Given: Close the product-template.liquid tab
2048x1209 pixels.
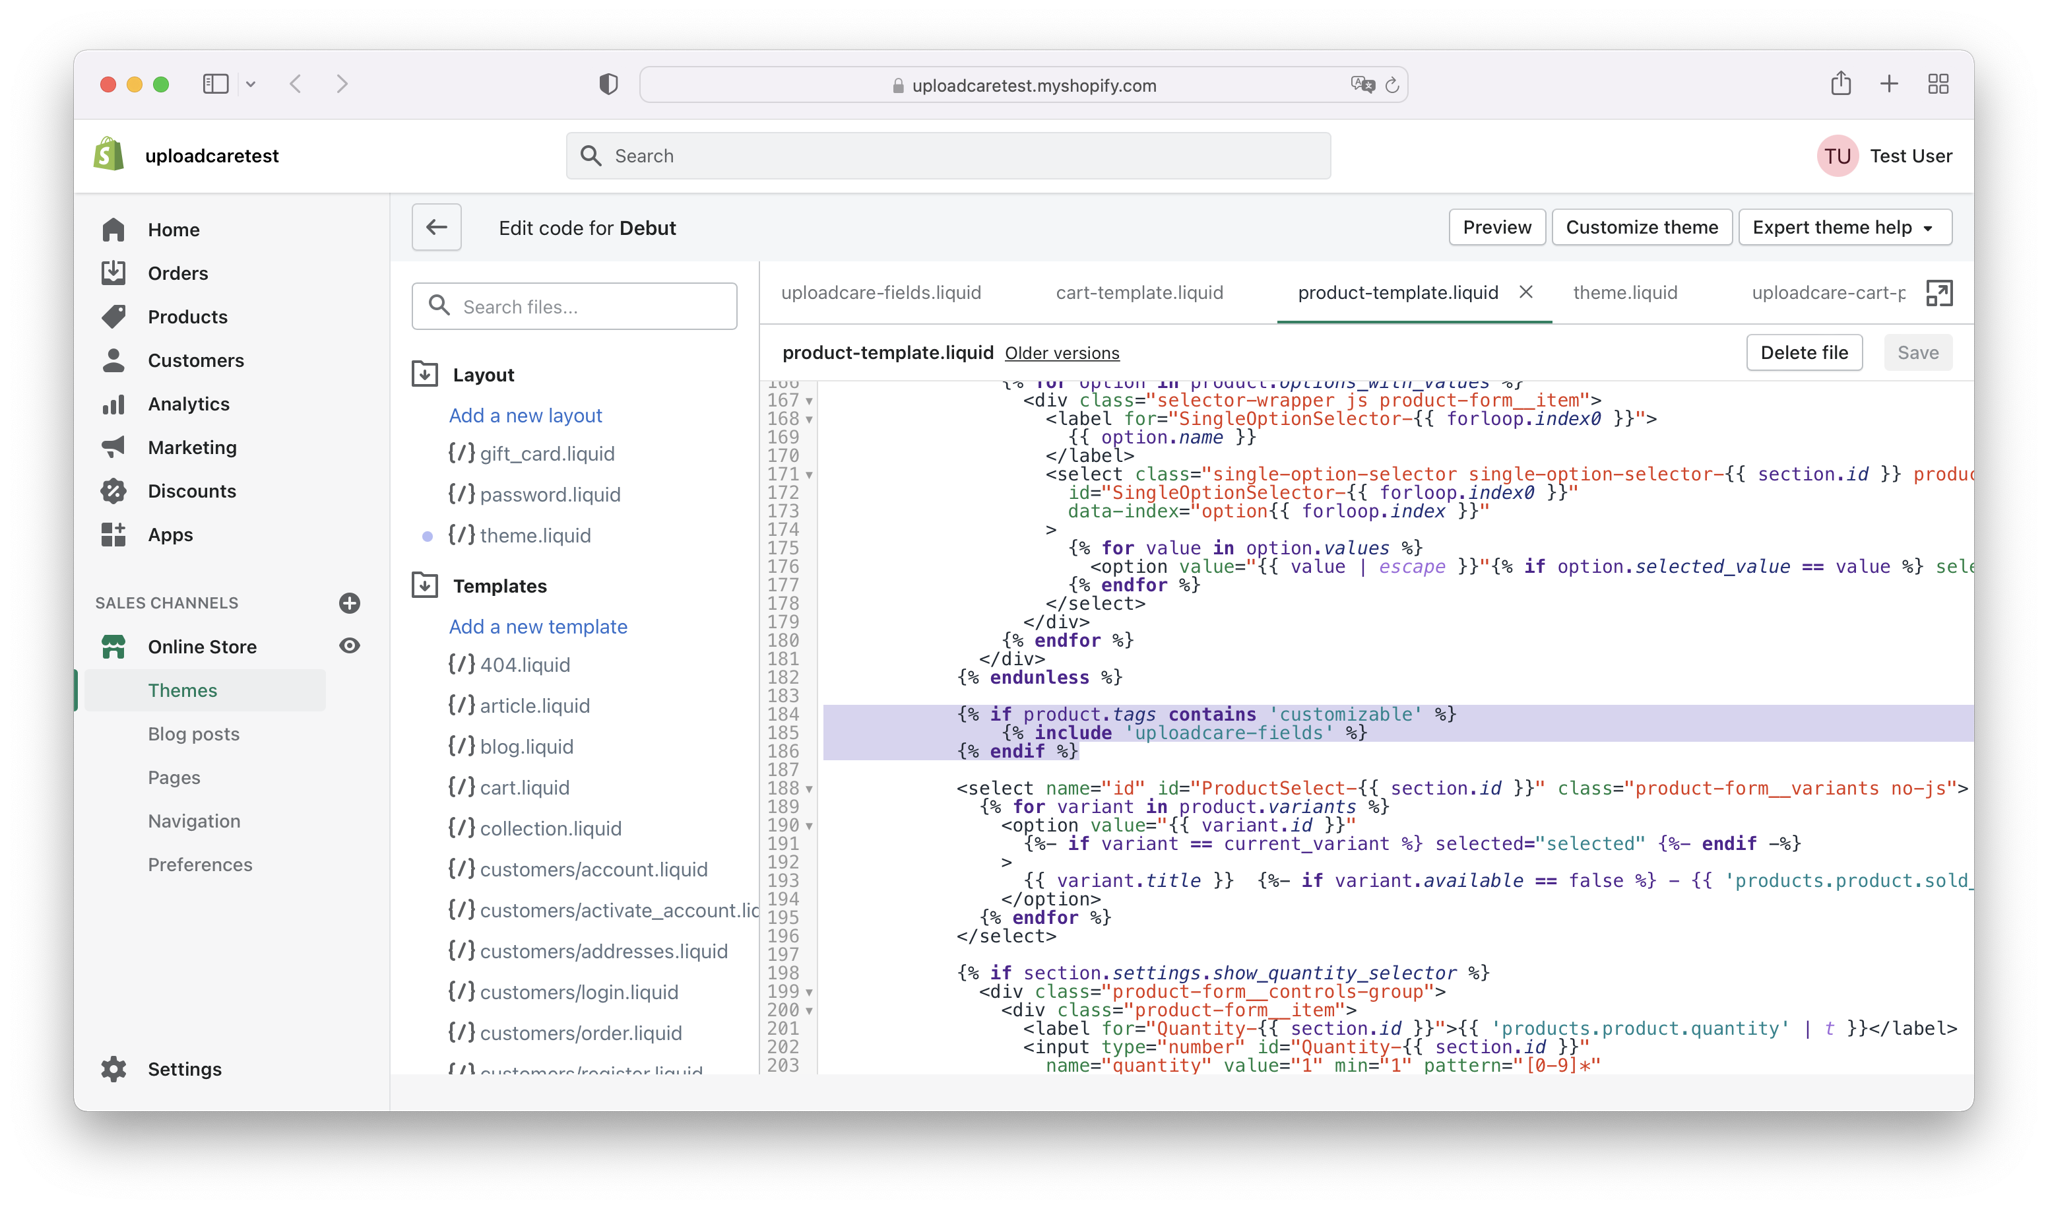Looking at the screenshot, I should click(1526, 292).
